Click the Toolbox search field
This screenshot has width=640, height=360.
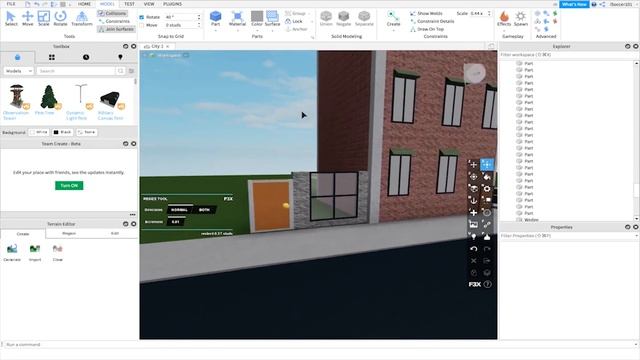pos(76,71)
